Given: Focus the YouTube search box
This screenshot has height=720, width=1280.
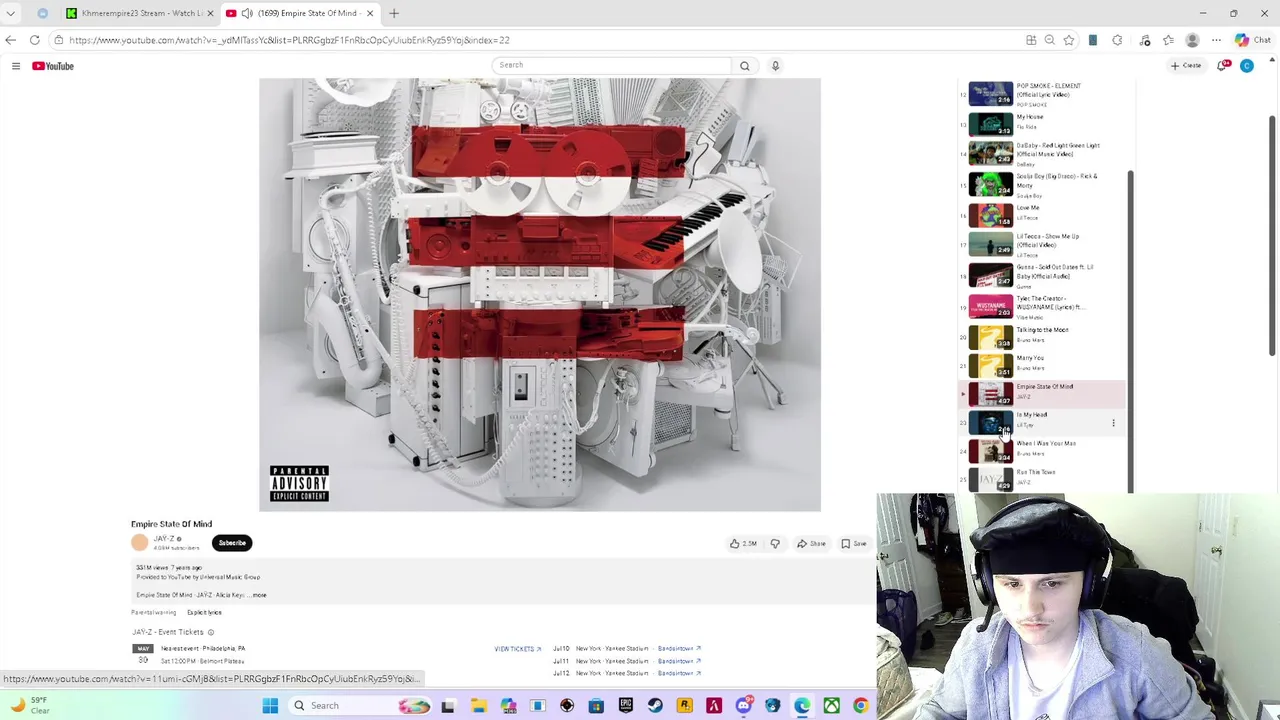Looking at the screenshot, I should [x=612, y=65].
